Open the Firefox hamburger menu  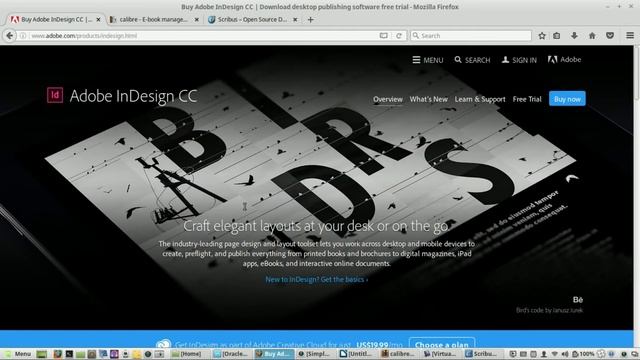tap(630, 36)
